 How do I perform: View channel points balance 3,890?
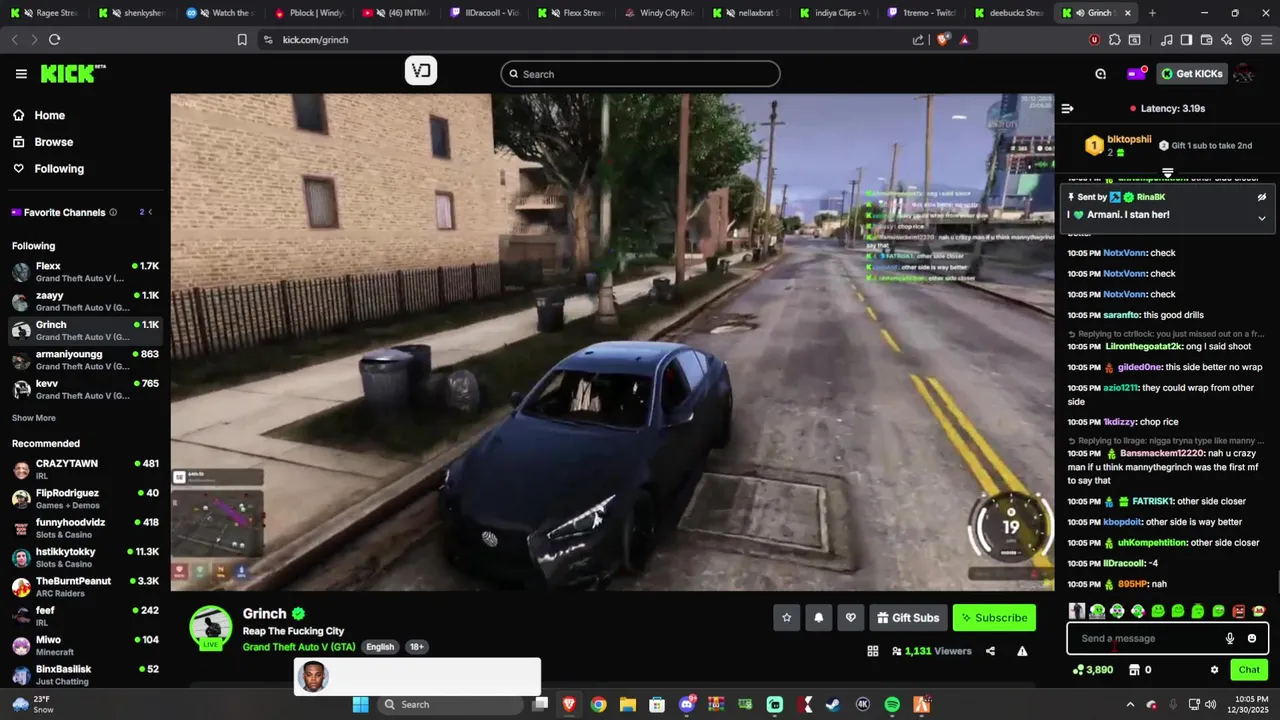1092,670
